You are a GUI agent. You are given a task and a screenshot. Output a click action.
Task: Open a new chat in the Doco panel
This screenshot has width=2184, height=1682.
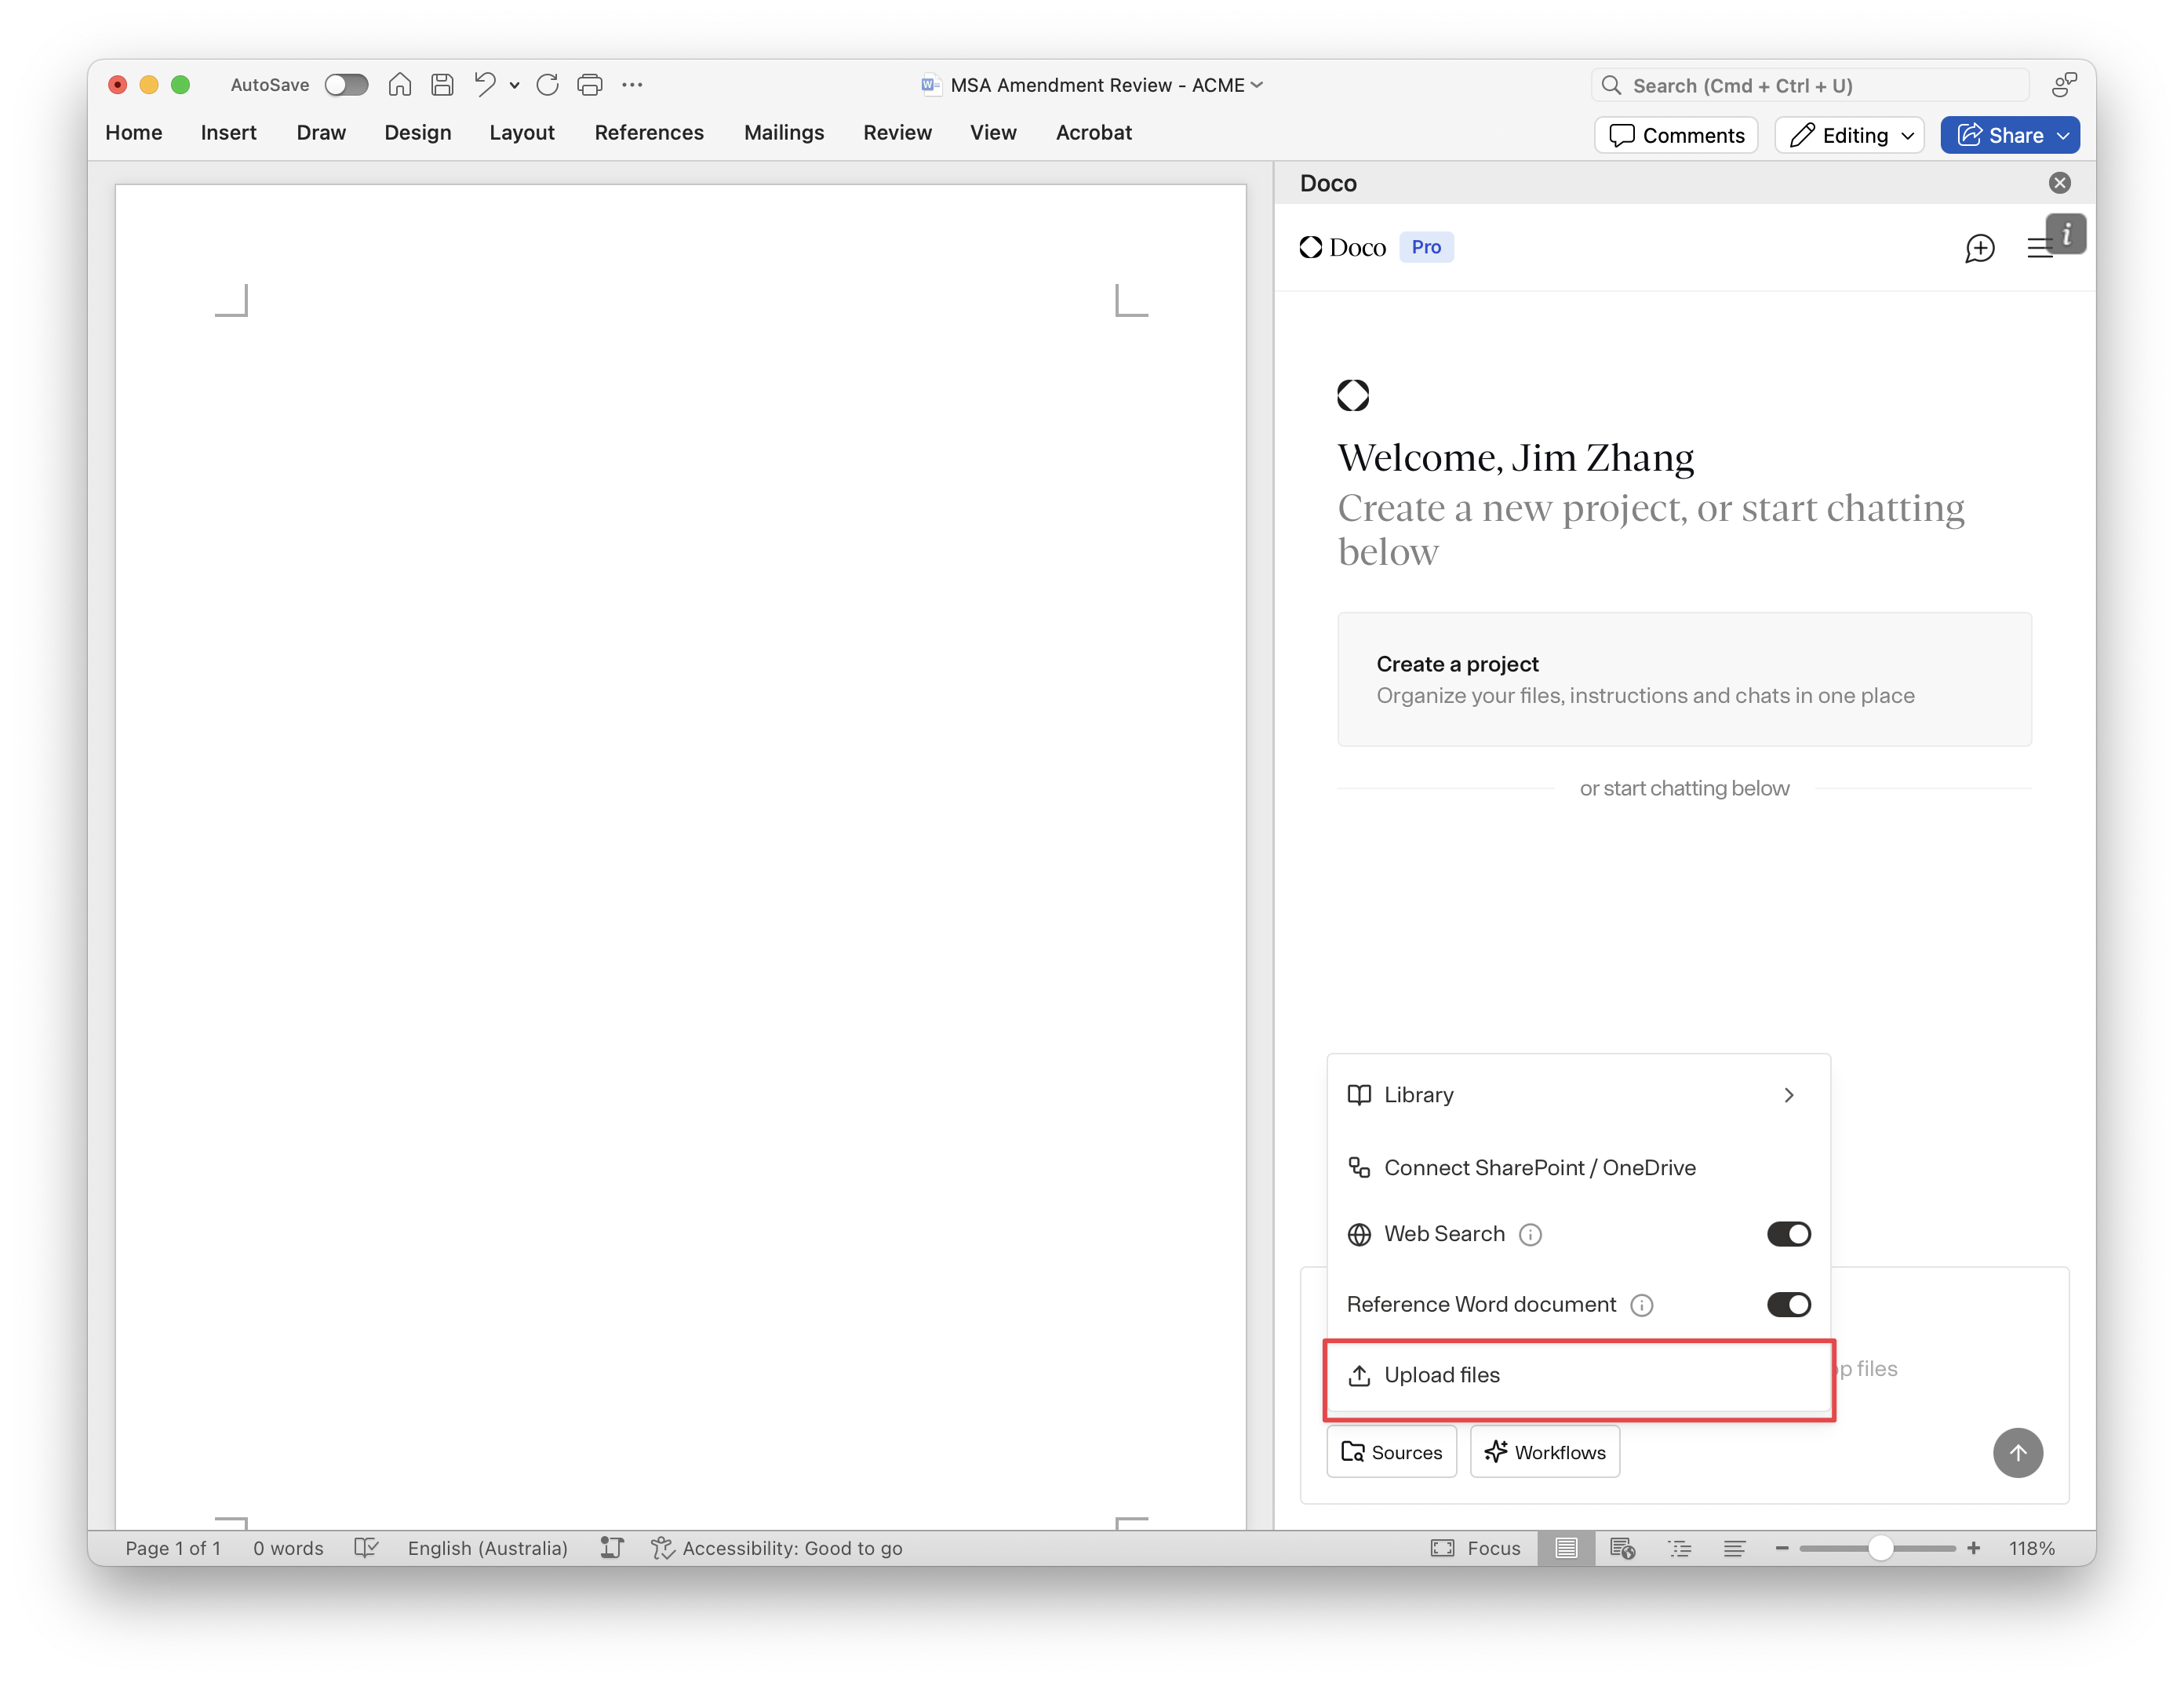pyautogui.click(x=1980, y=249)
